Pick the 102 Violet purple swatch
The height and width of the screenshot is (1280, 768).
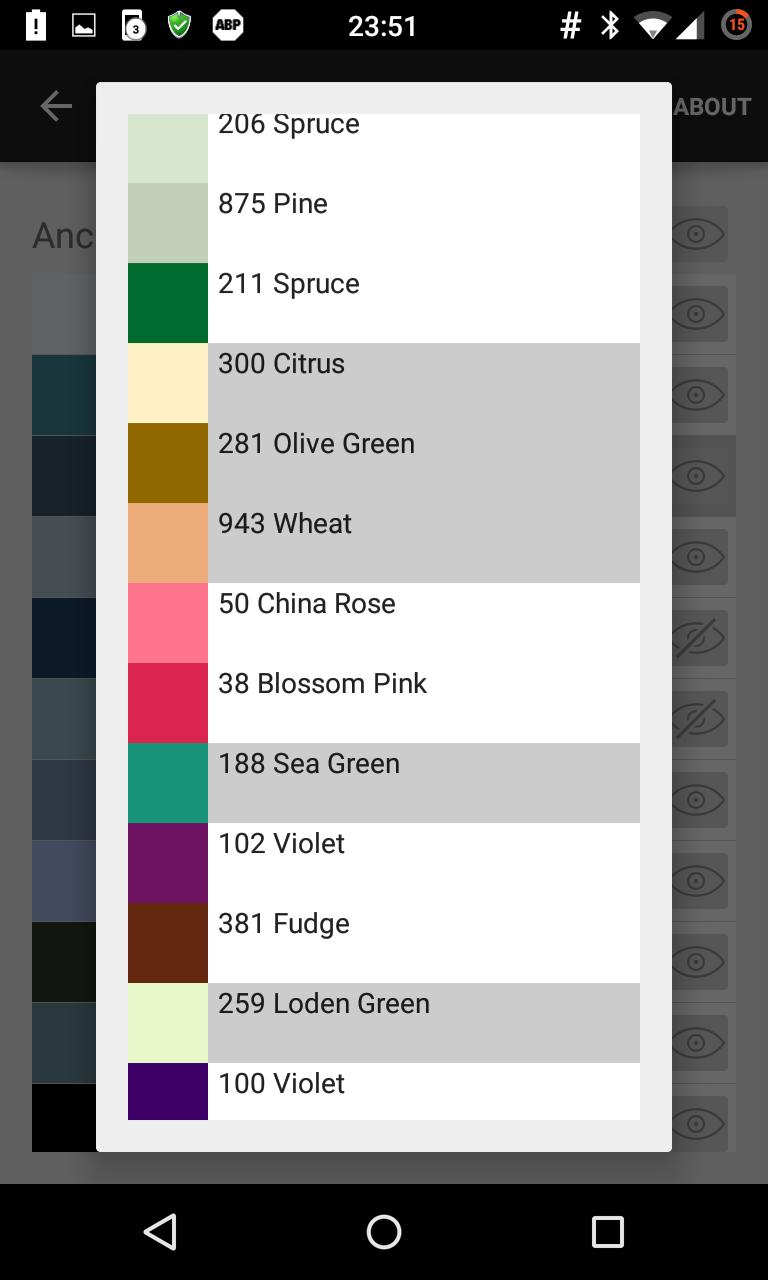pos(168,863)
